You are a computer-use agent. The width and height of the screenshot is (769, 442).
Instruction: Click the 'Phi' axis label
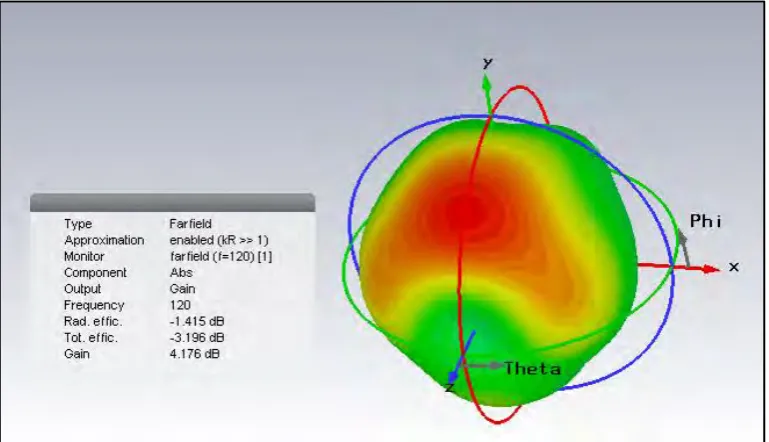(x=706, y=221)
